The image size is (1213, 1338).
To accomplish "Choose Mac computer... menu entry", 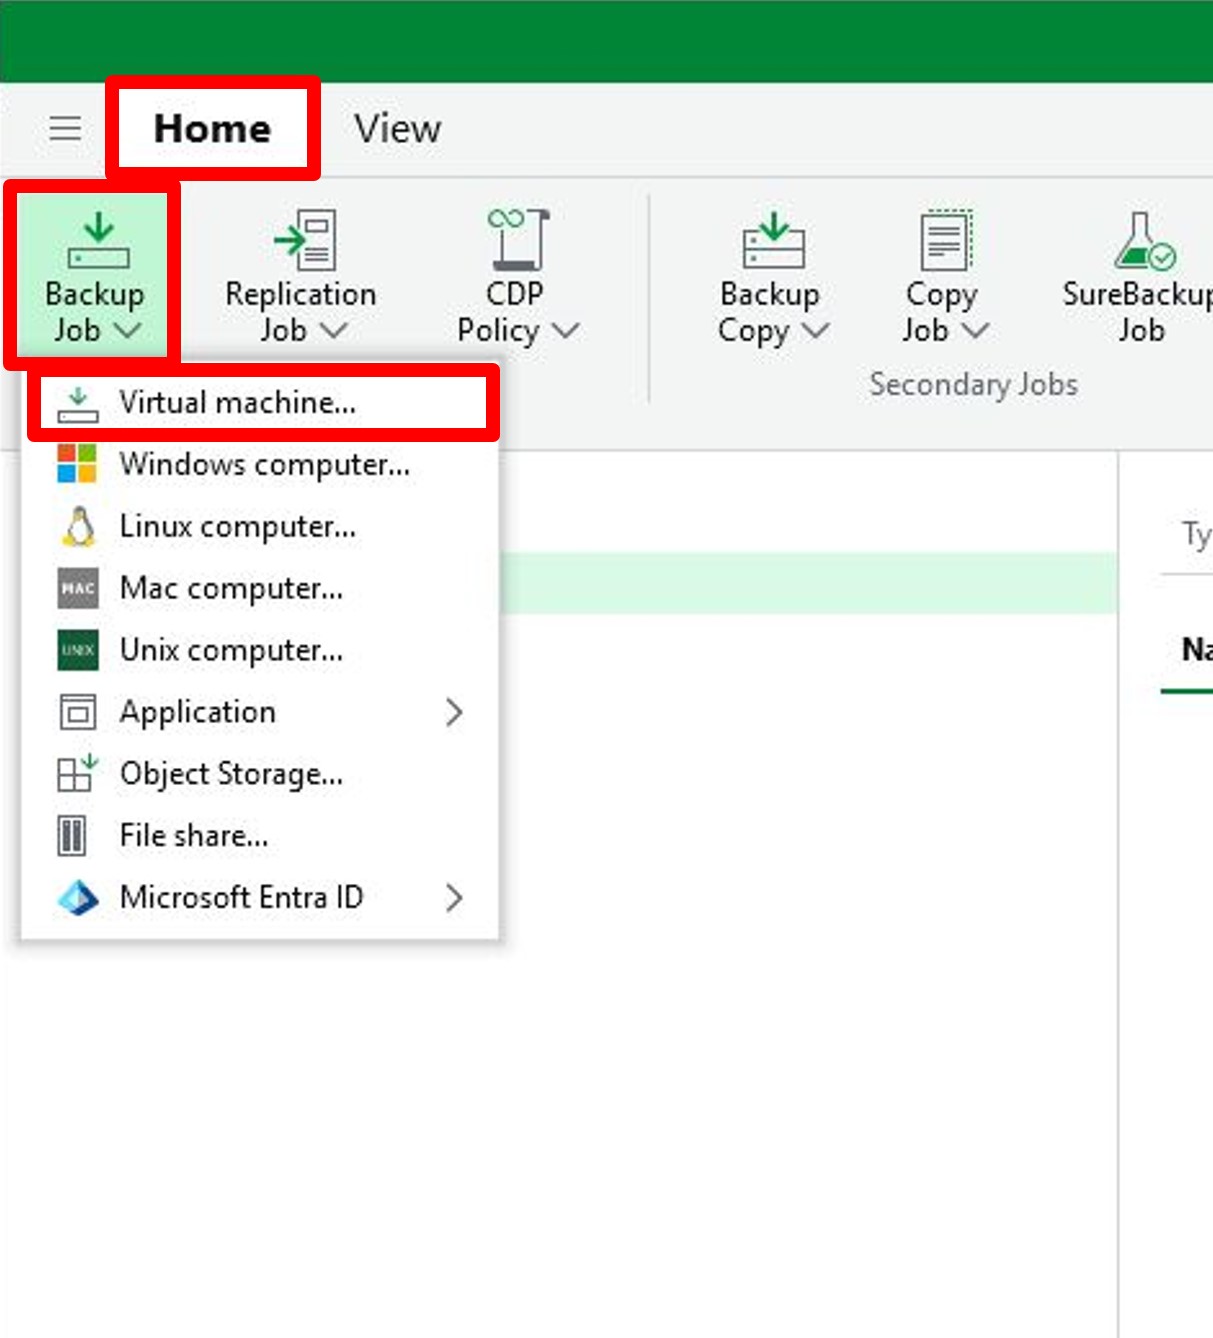I will [x=260, y=588].
